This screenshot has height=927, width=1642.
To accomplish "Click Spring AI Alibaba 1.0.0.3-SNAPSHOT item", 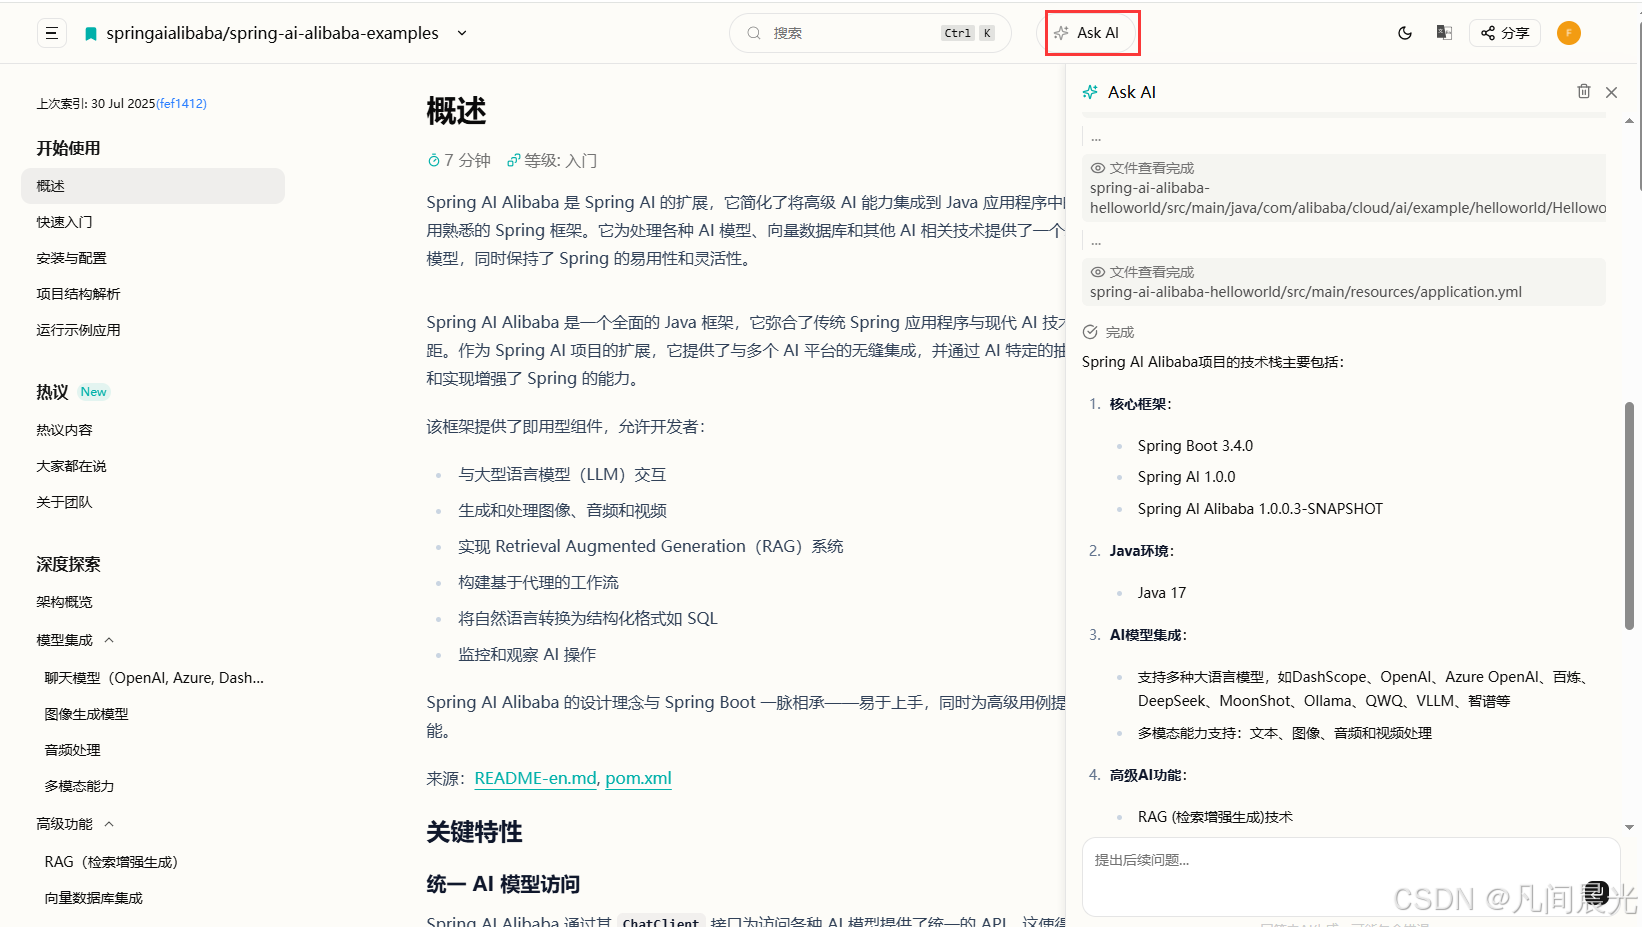I will coord(1260,509).
